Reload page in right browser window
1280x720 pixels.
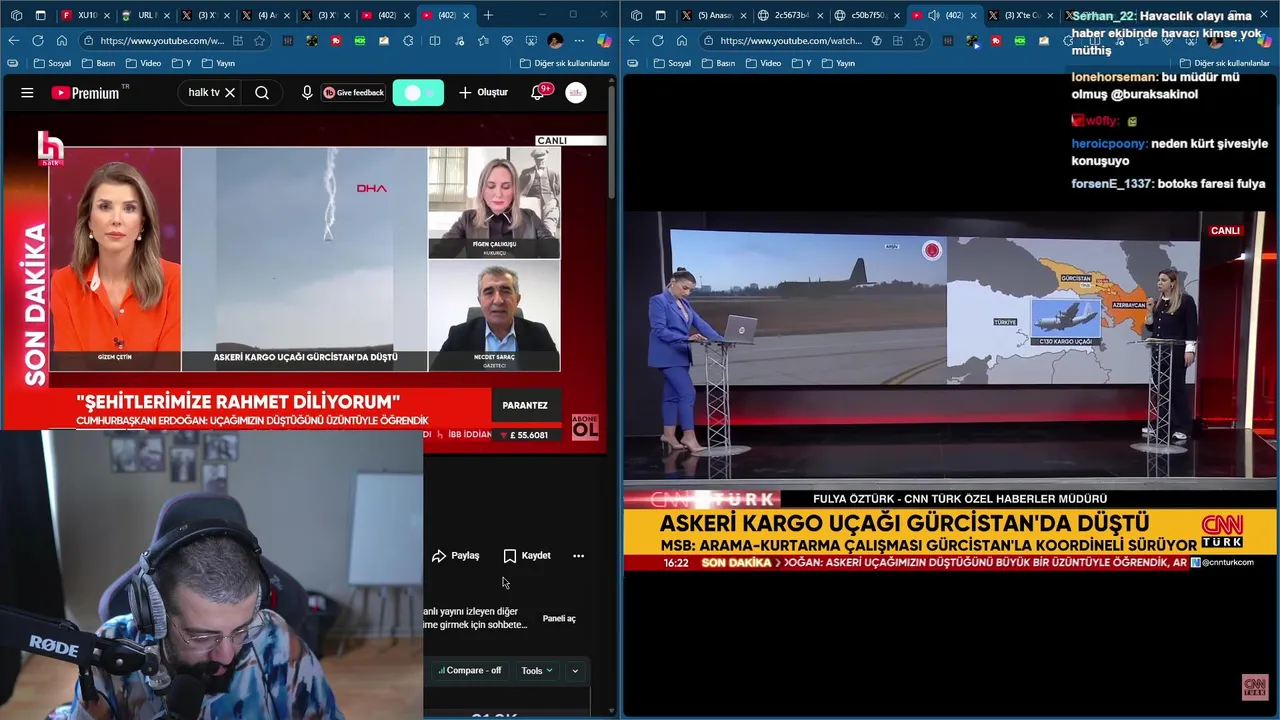click(x=657, y=41)
